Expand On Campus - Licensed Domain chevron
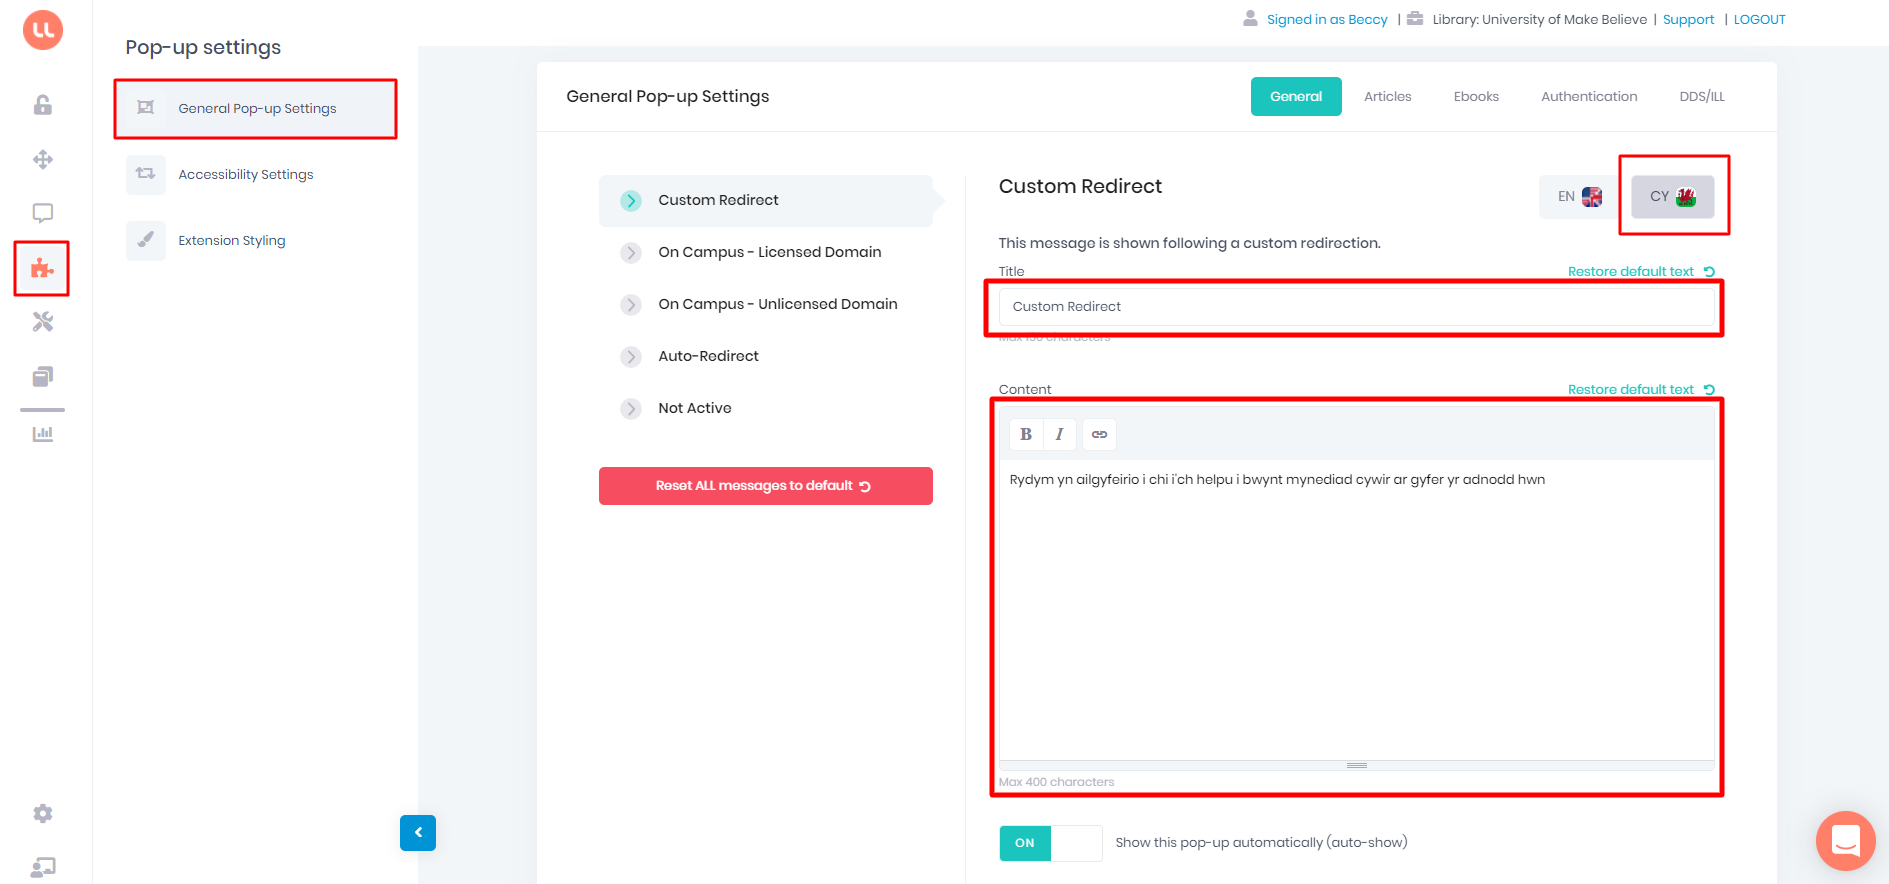1889x884 pixels. point(631,253)
